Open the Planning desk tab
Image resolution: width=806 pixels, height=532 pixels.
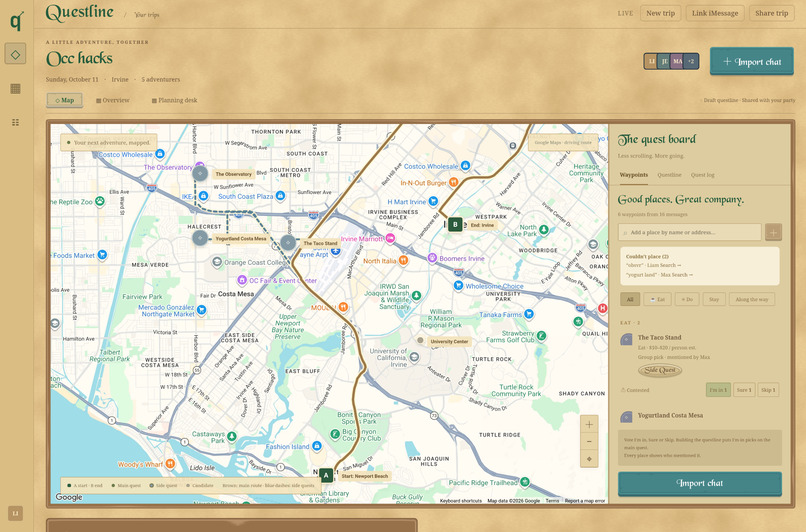[174, 100]
